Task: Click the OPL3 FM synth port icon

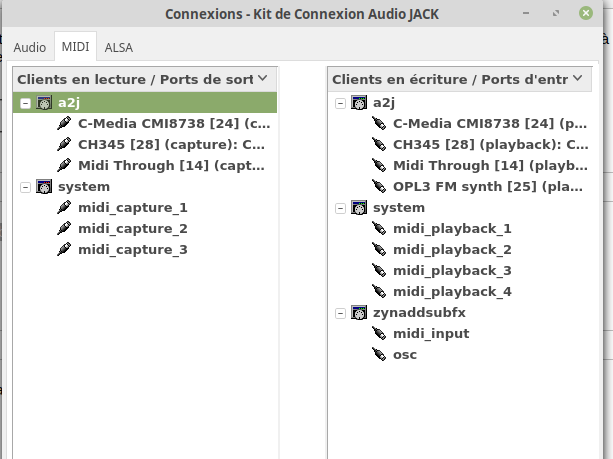Action: (x=379, y=186)
